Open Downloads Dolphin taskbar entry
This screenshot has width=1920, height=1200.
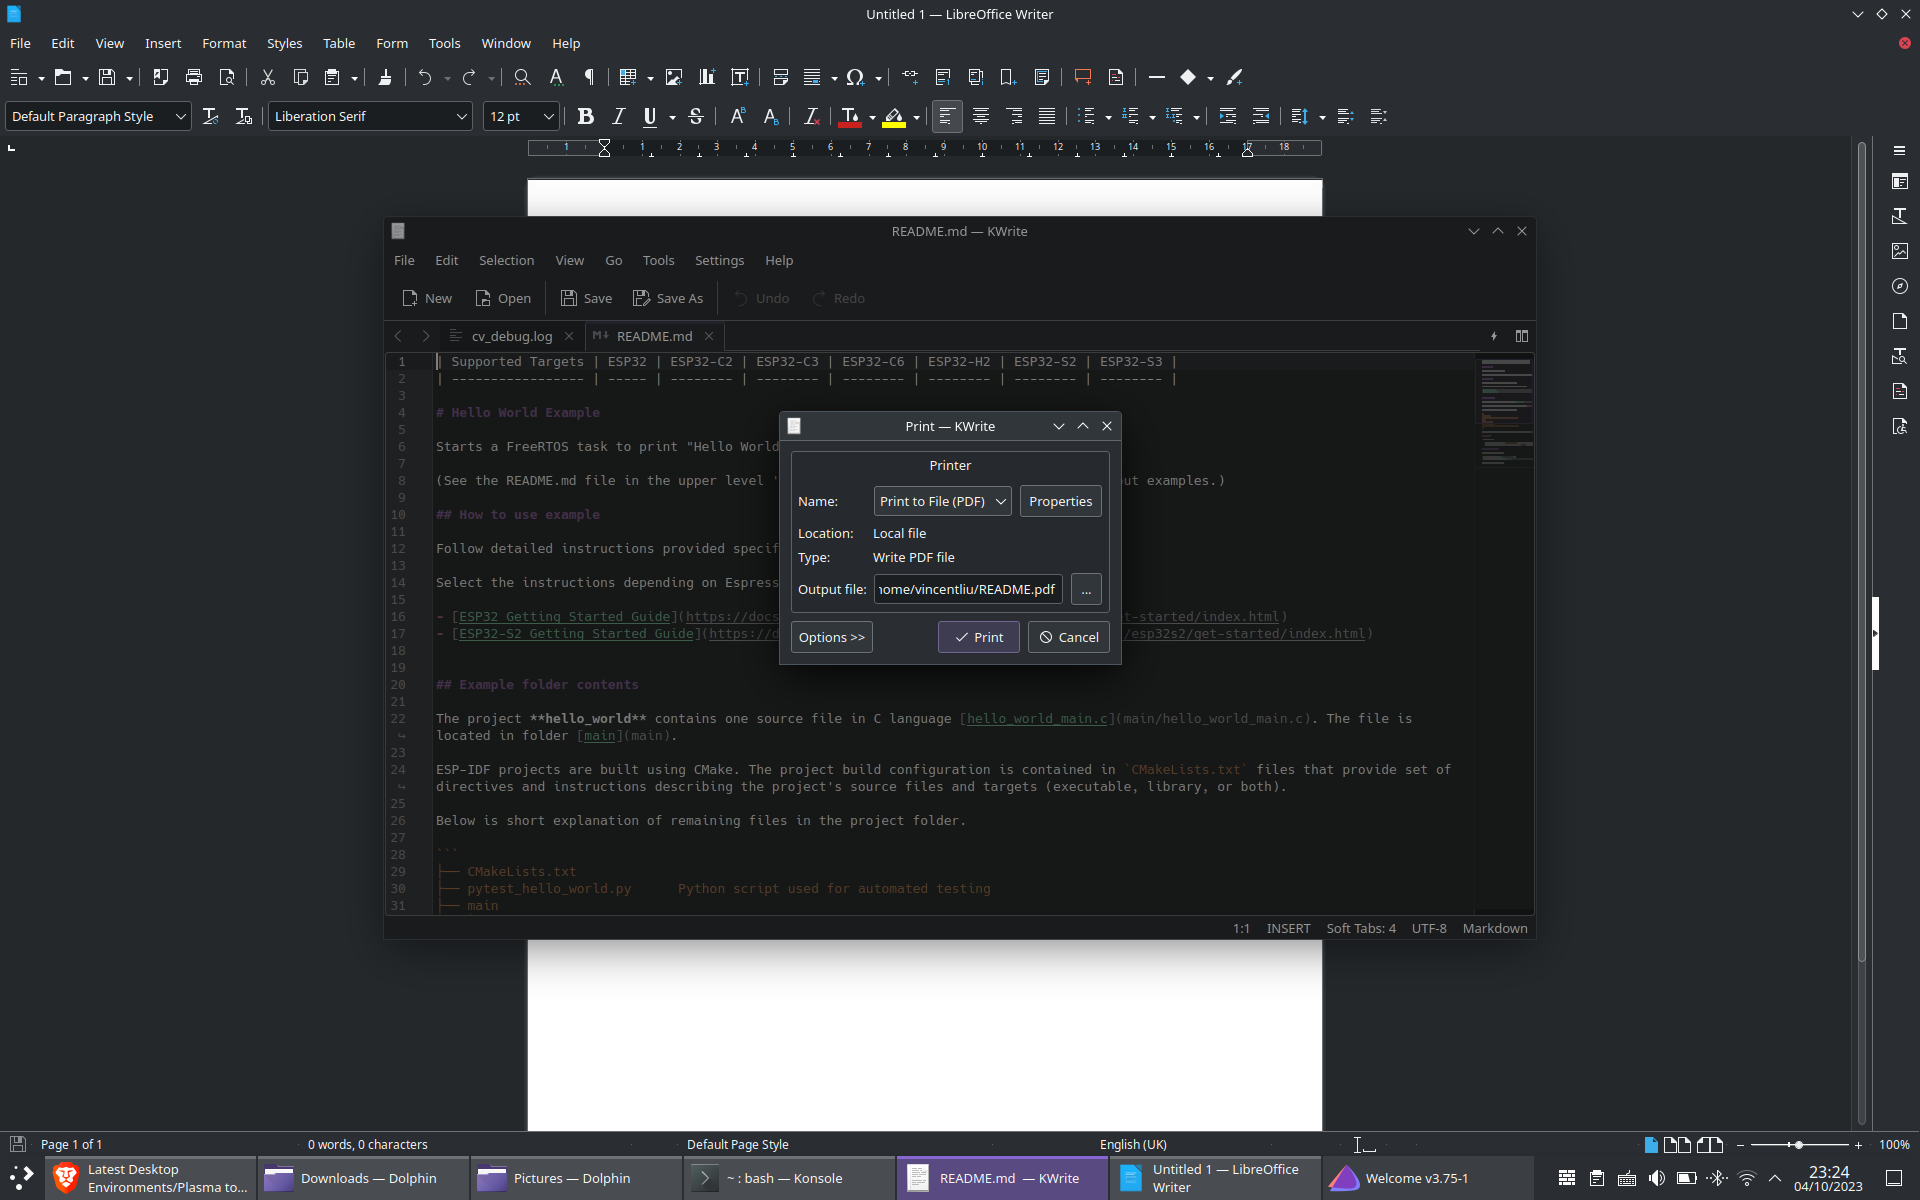pyautogui.click(x=363, y=1178)
